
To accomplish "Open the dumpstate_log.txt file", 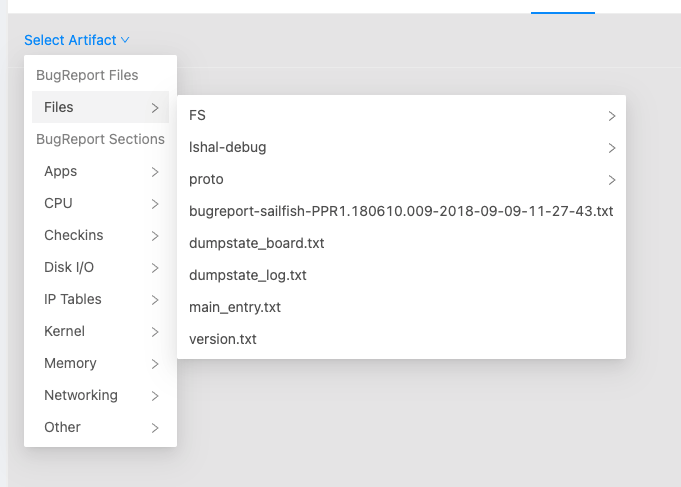I will 247,275.
